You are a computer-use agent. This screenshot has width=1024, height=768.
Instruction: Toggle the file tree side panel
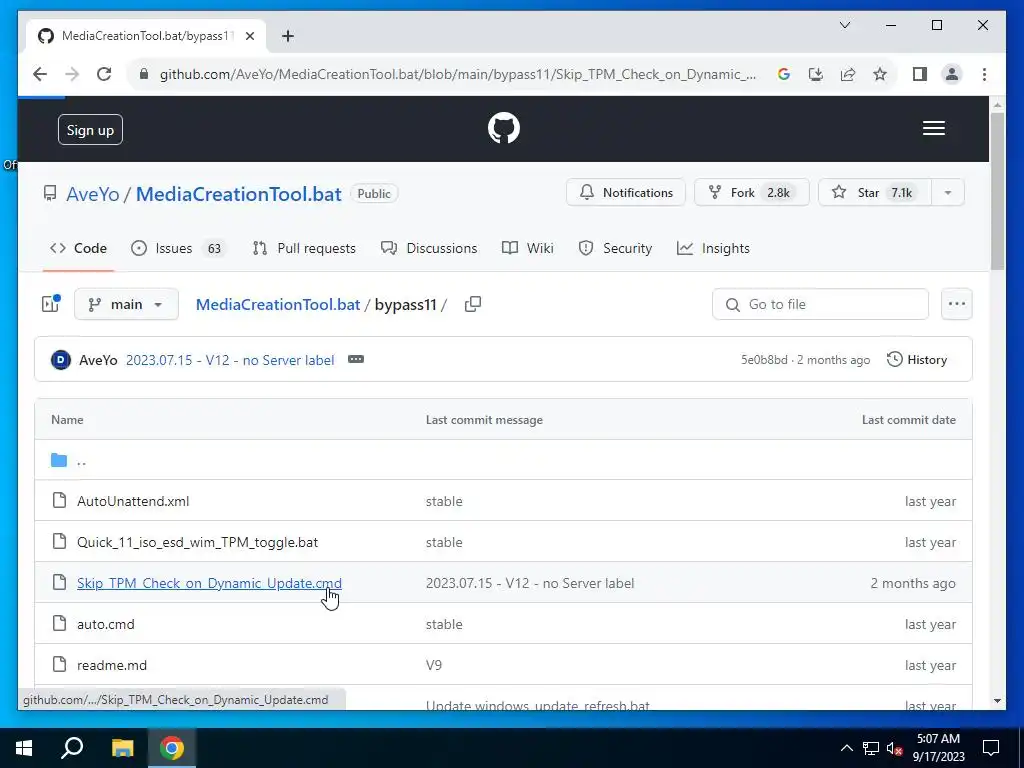51,304
